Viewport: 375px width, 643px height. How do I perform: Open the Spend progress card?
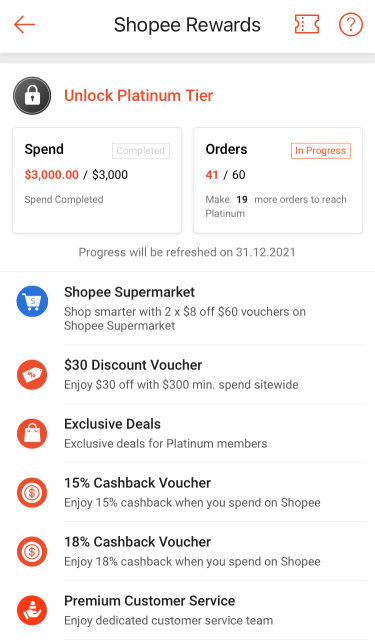pos(97,180)
